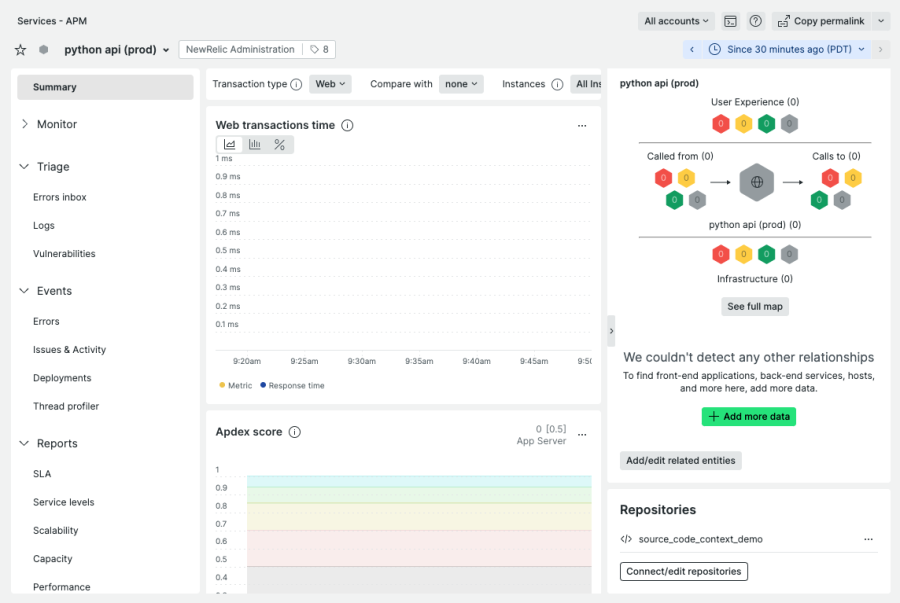Click the Add more data button
Screen dimensions: 900x603
click(x=748, y=416)
